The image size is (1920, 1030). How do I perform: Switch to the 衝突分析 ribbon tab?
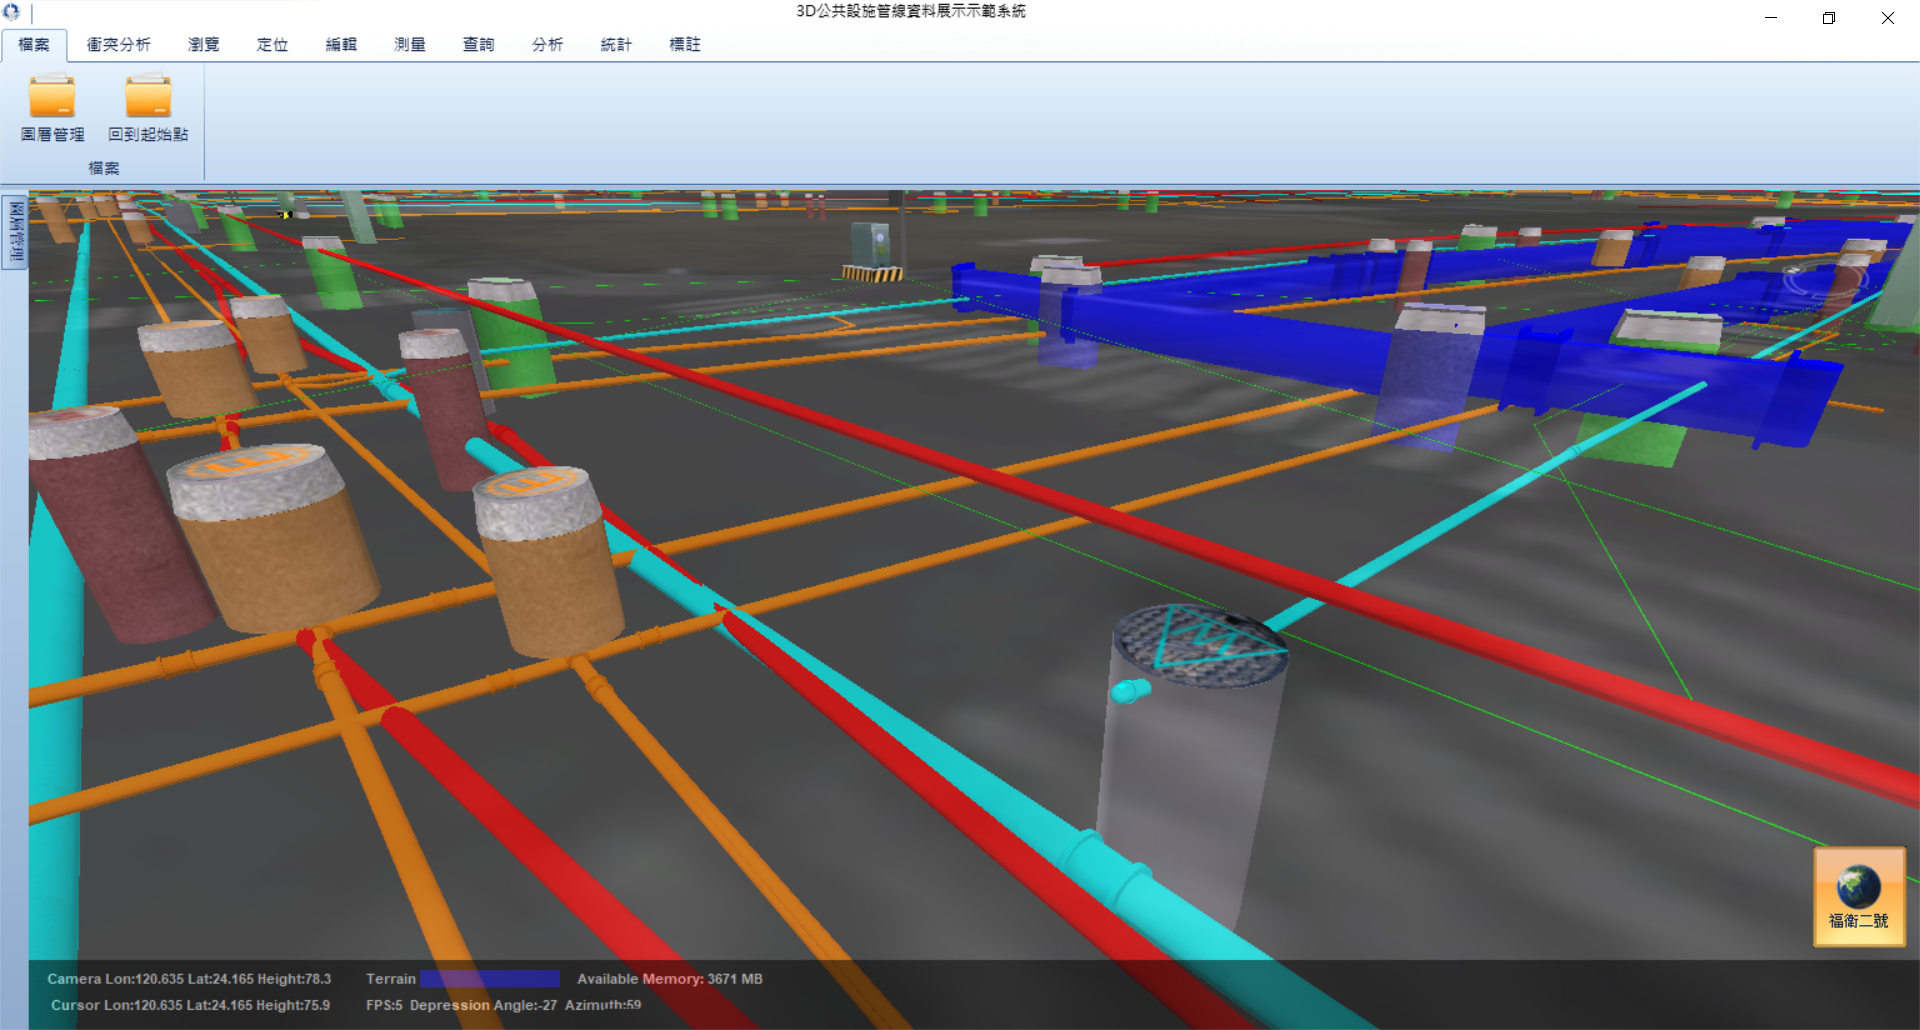(118, 45)
